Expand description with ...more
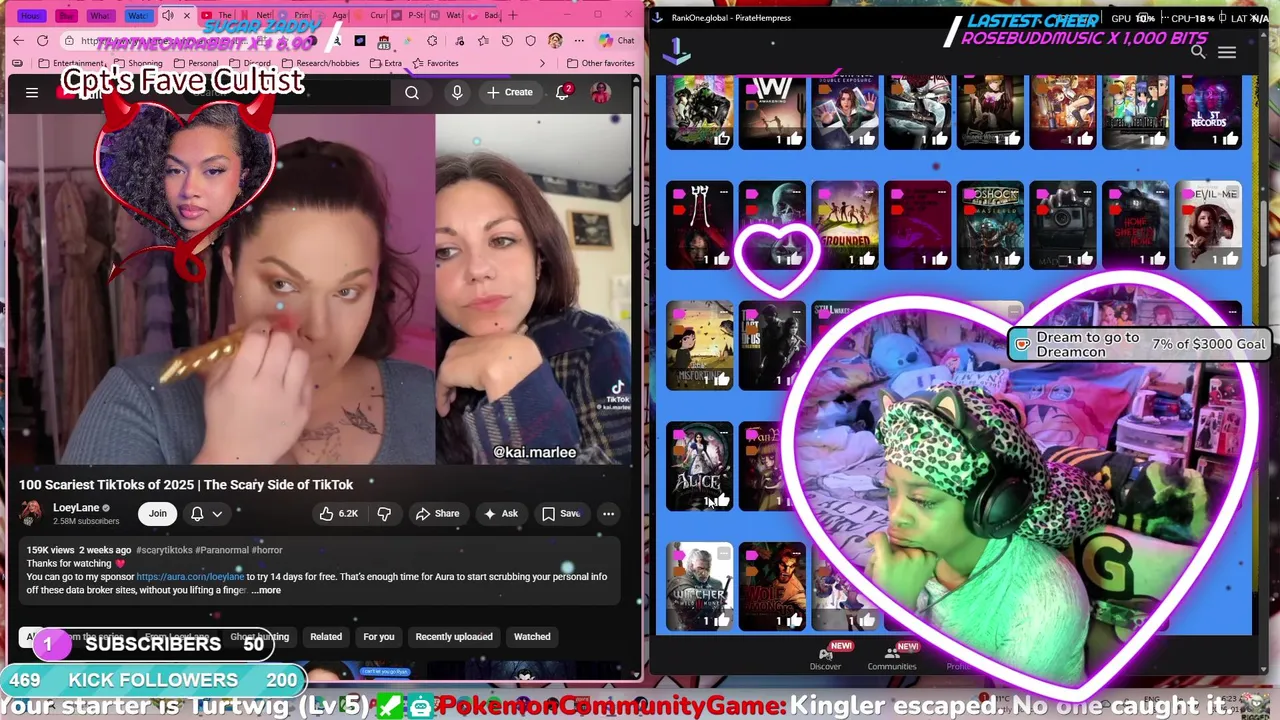The width and height of the screenshot is (1280, 720). [266, 590]
